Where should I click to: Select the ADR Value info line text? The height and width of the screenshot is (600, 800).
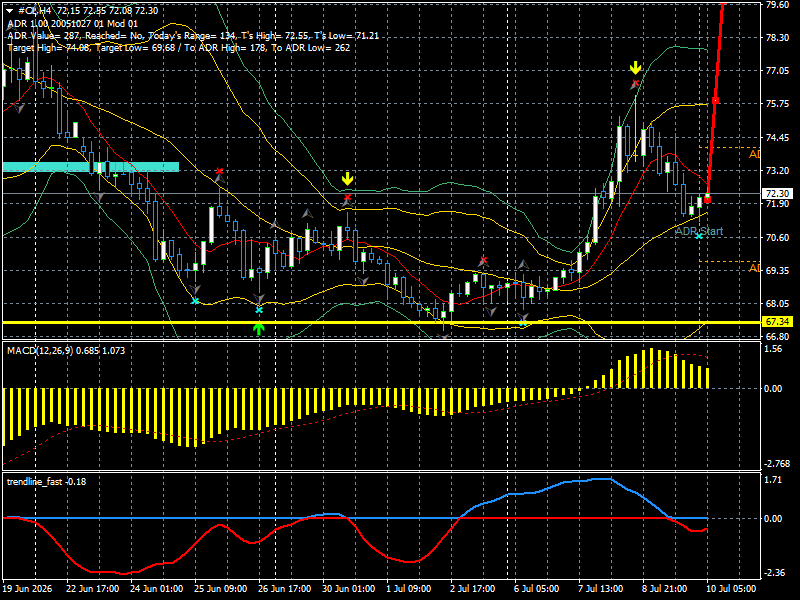tap(193, 36)
